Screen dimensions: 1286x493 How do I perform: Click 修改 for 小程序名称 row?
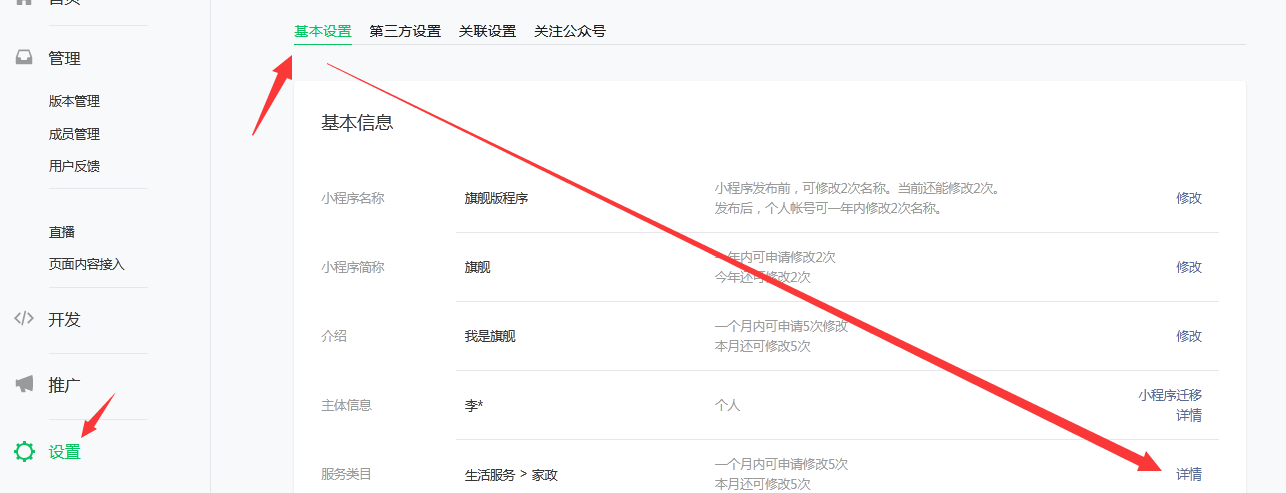tap(1188, 198)
